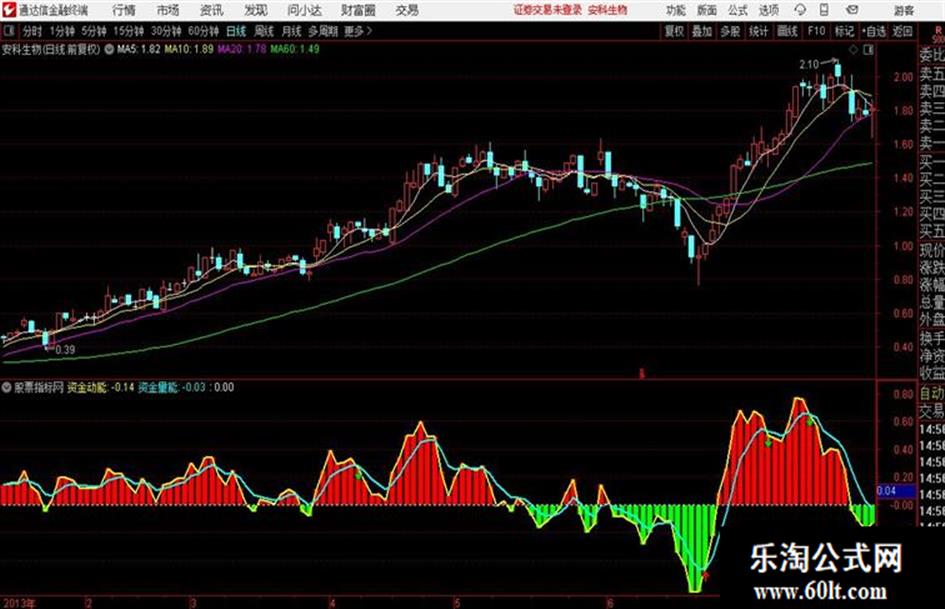Viewport: 945px width, 609px height.
Task: Click the 复权 toolbar button
Action: point(674,31)
